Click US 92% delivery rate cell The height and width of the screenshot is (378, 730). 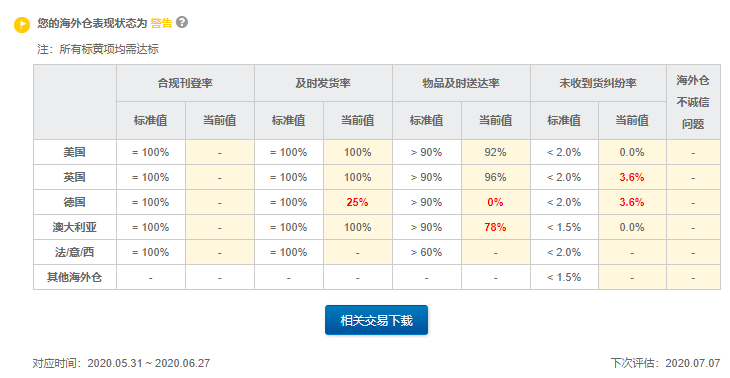coord(495,152)
